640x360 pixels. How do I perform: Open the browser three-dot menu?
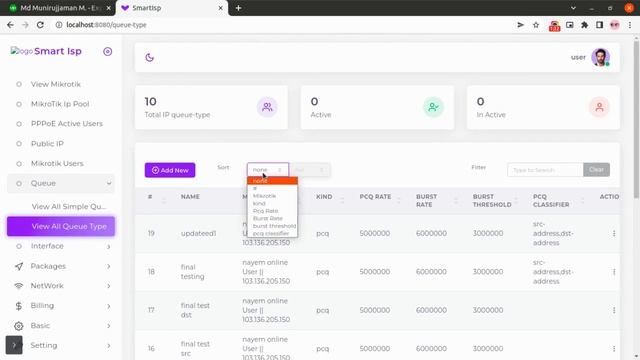[630, 25]
